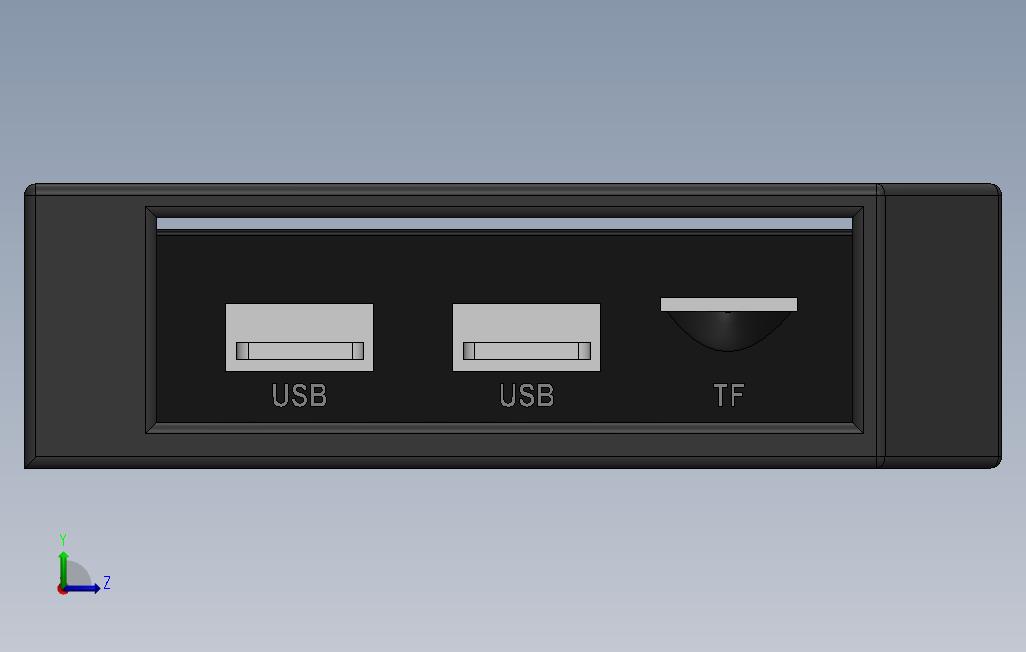The width and height of the screenshot is (1026, 652).
Task: Select the second 'USB' engraved label
Action: [x=527, y=395]
